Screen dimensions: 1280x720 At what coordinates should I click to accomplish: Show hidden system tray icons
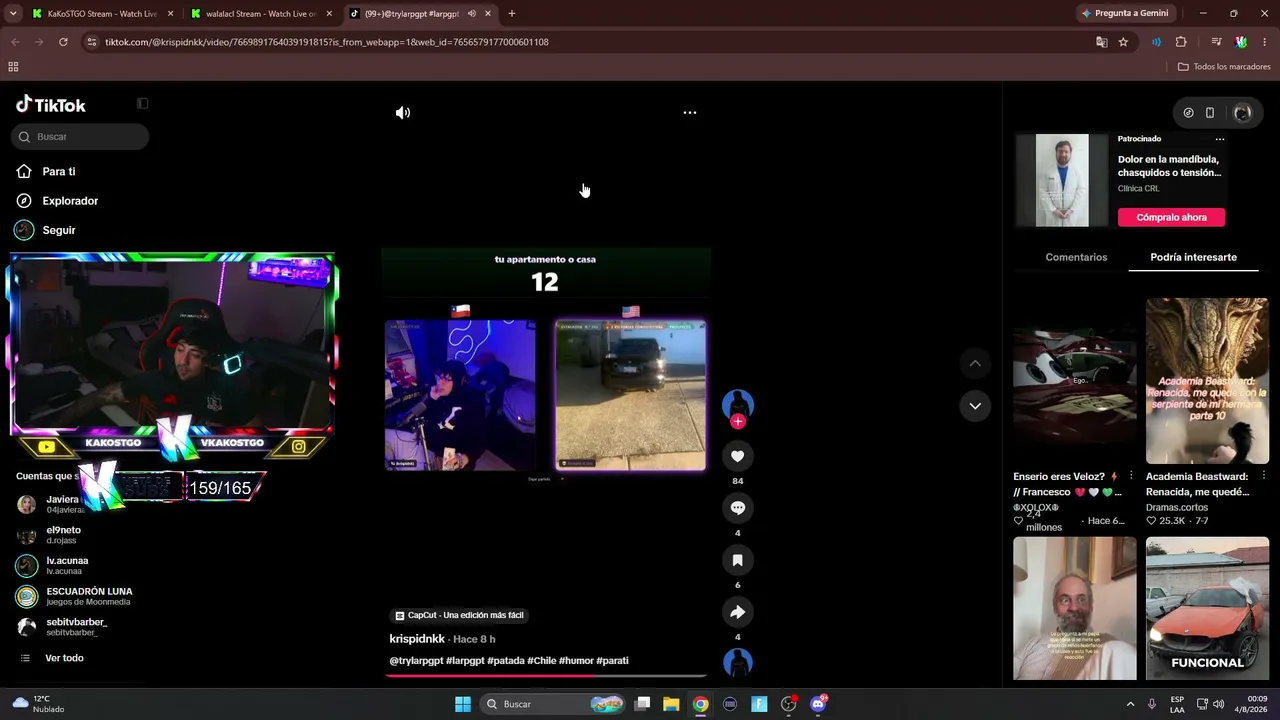1130,704
